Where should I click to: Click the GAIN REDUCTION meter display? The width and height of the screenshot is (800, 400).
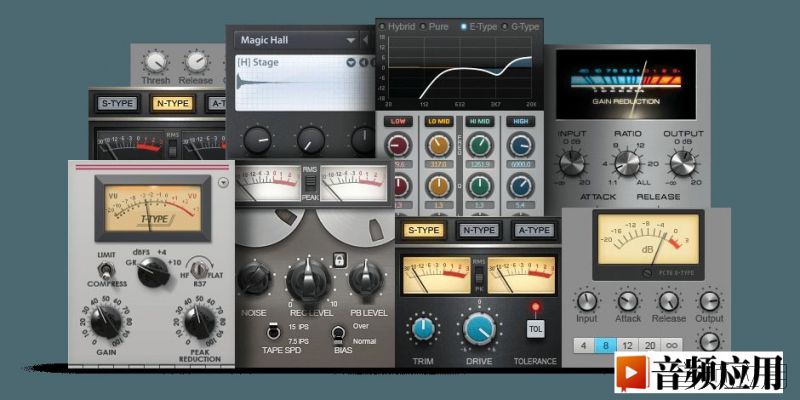coord(626,84)
